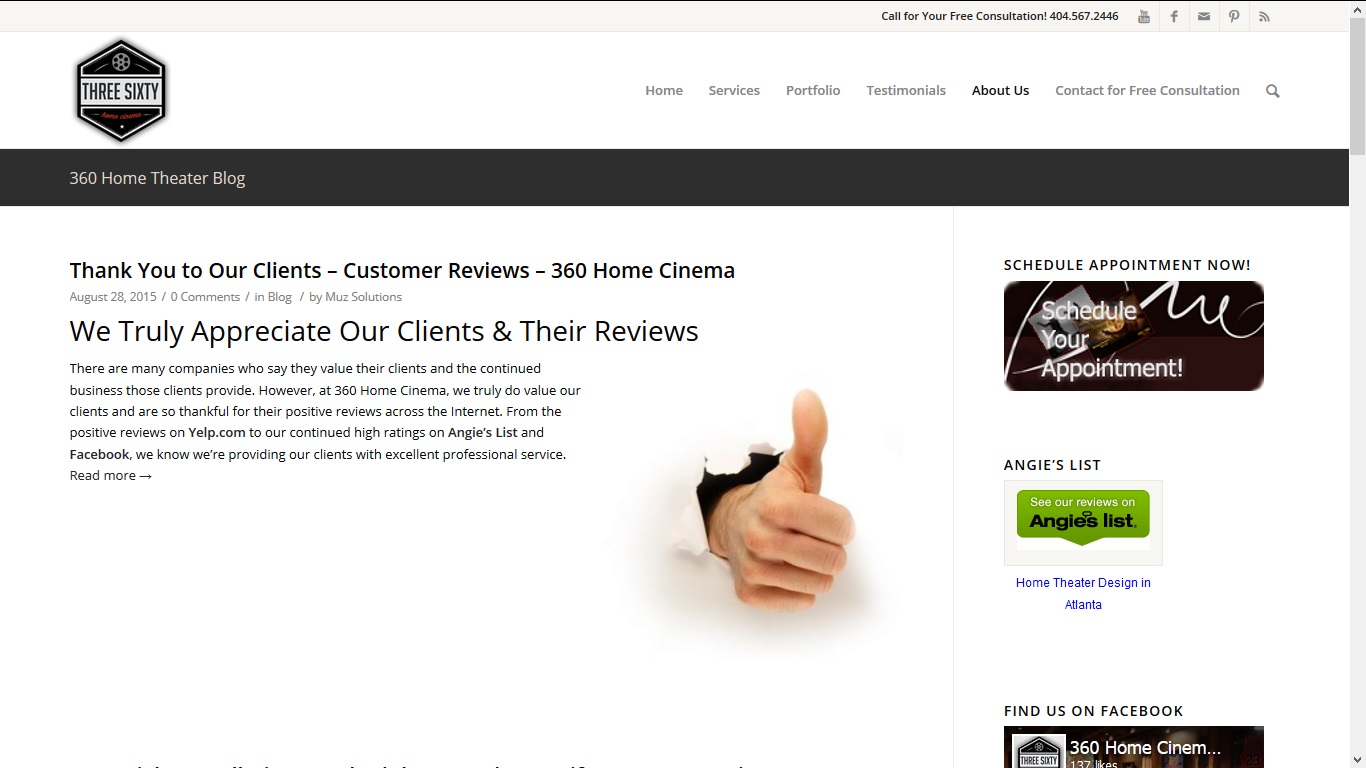This screenshot has width=1366, height=768.
Task: Open the Home menu item
Action: coord(664,90)
